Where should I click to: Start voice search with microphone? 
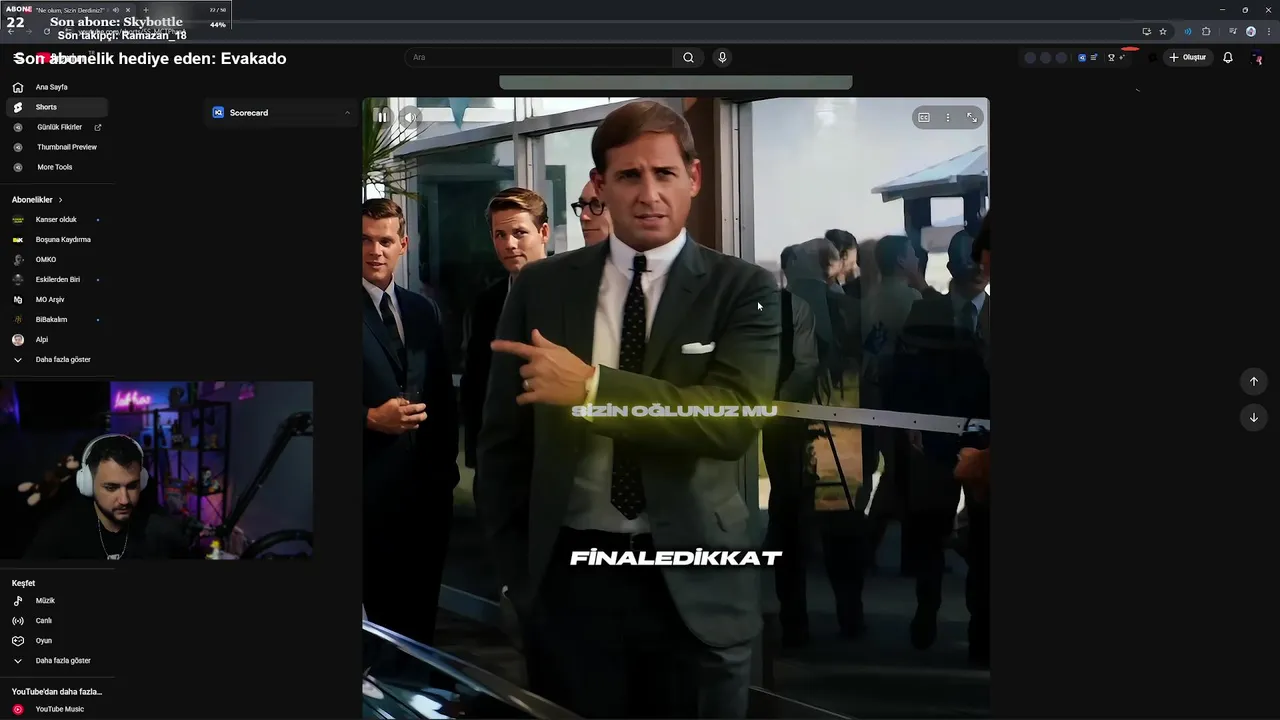pyautogui.click(x=722, y=57)
